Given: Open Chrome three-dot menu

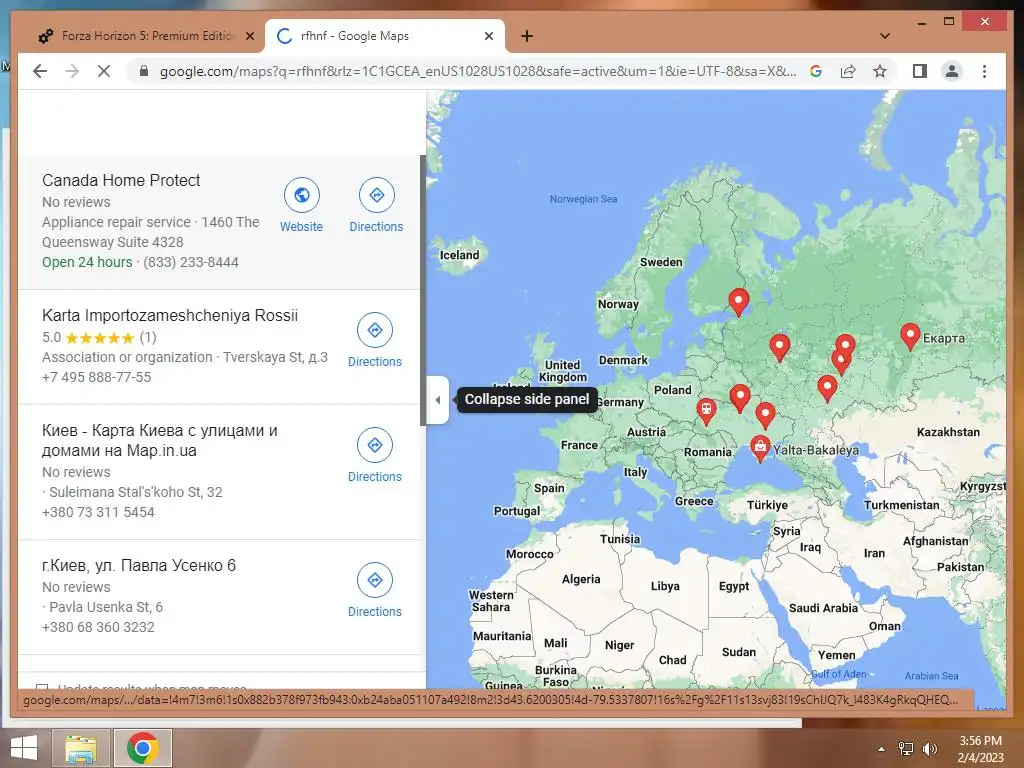Looking at the screenshot, I should (984, 71).
